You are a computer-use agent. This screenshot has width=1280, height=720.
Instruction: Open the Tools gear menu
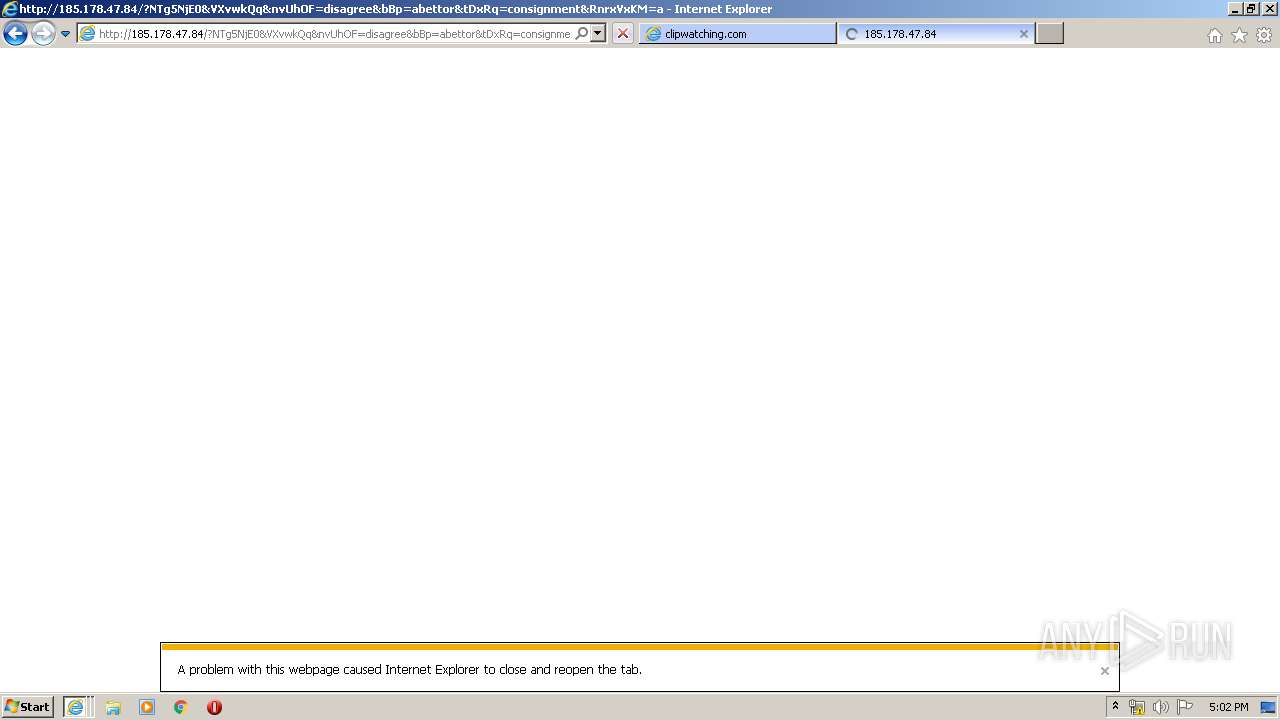pos(1264,35)
